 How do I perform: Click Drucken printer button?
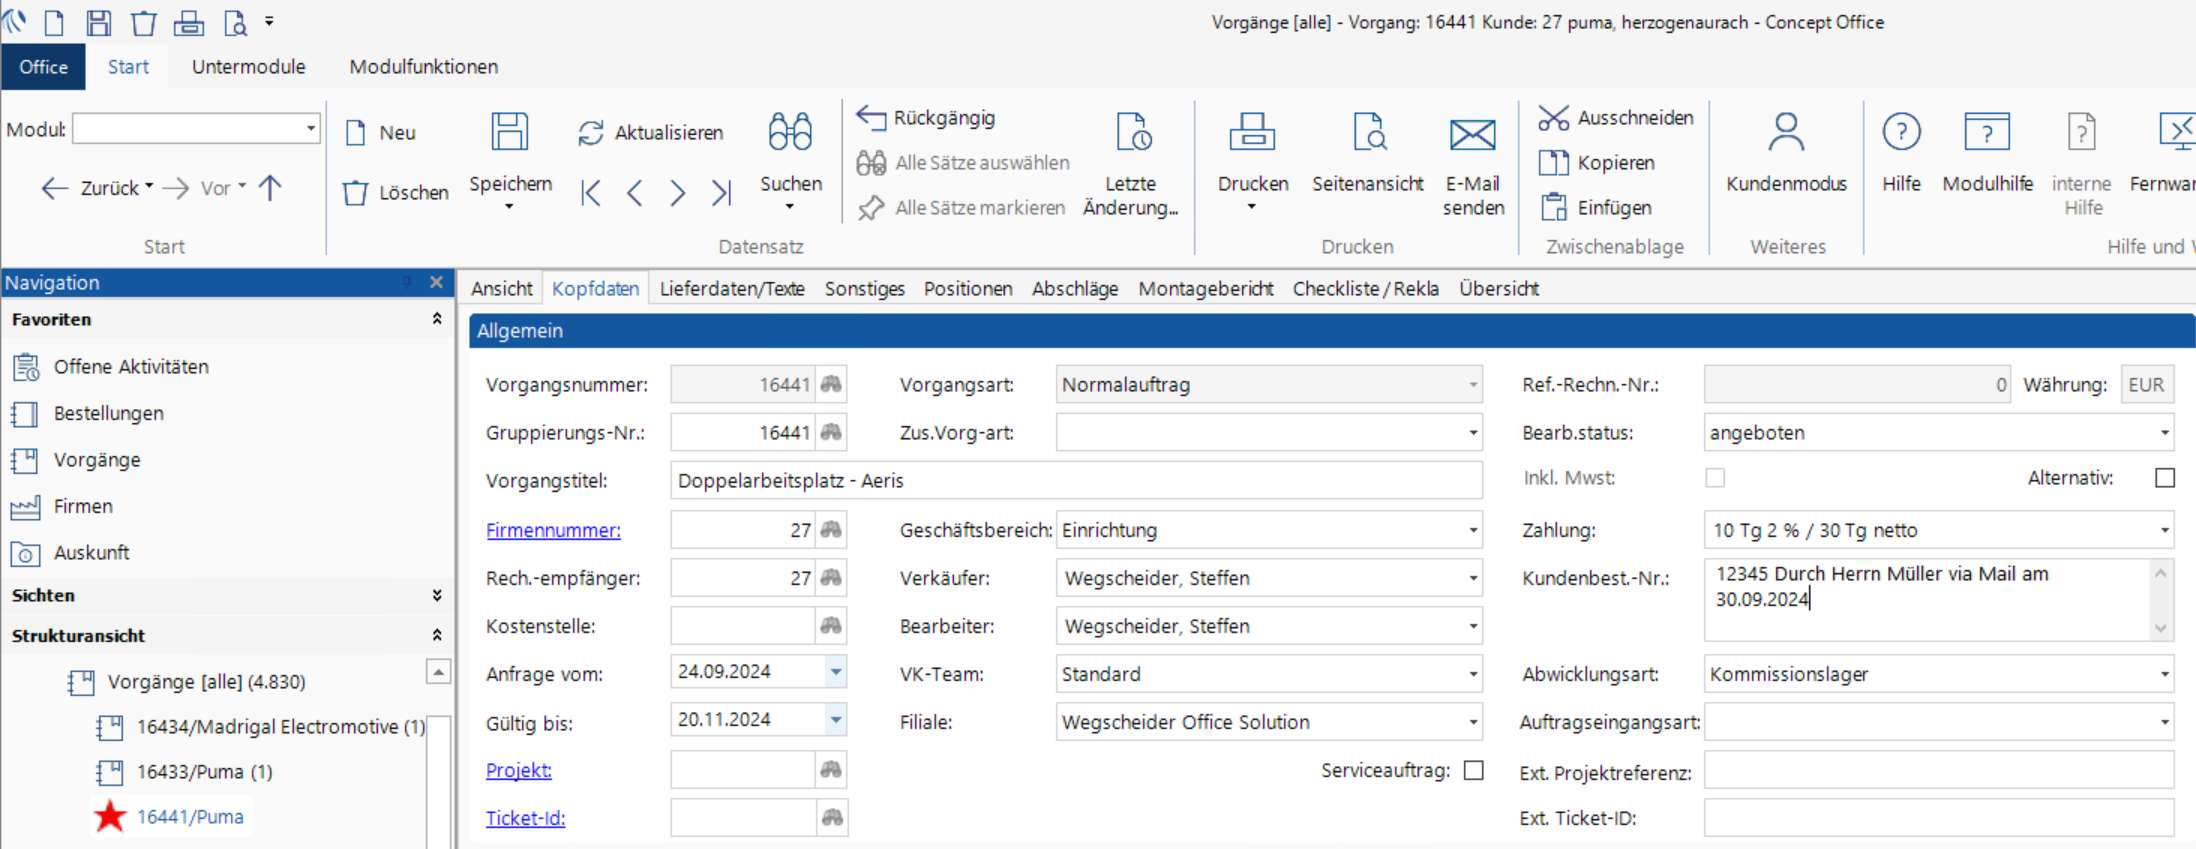(1253, 158)
